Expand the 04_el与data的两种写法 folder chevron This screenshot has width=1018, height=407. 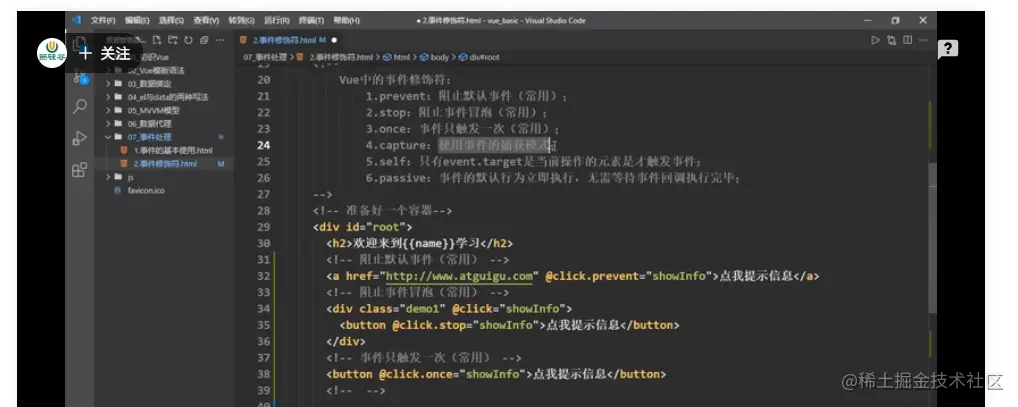[108, 97]
